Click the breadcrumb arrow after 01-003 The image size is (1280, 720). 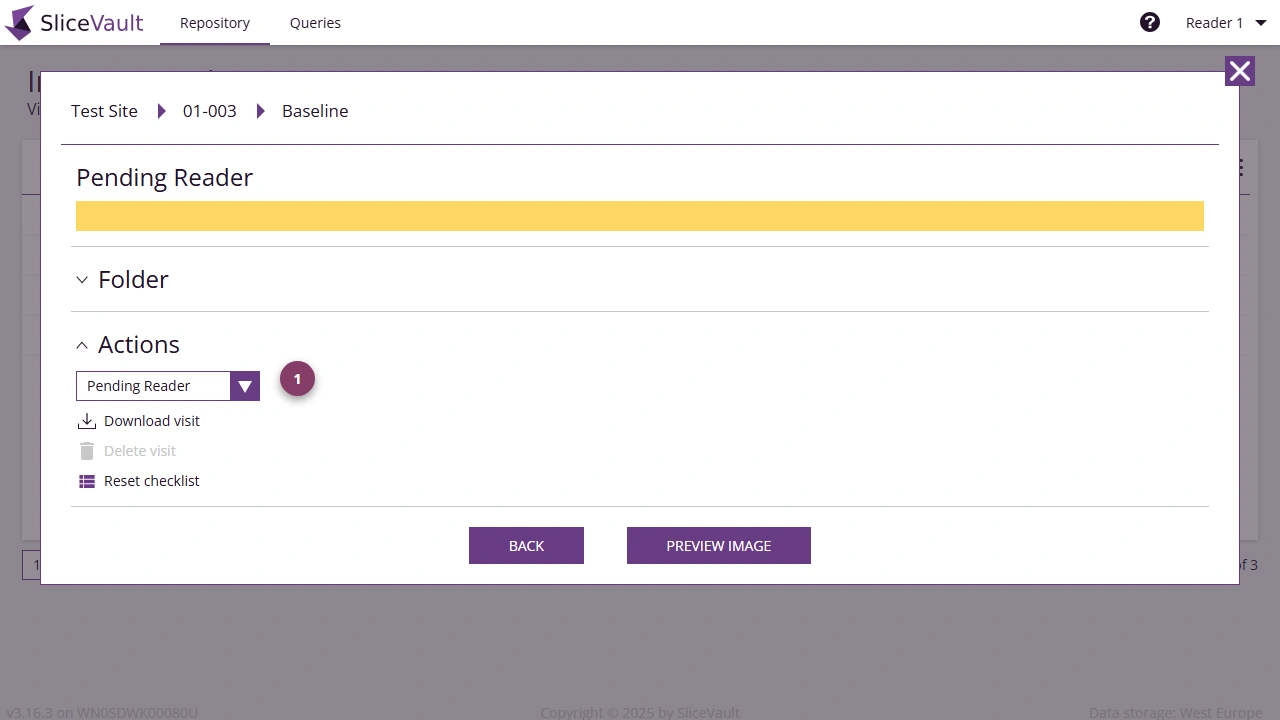pyautogui.click(x=260, y=111)
